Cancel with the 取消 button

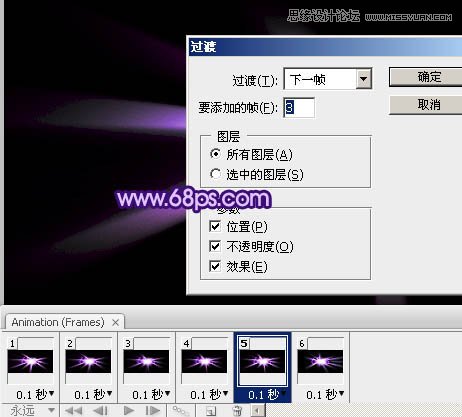point(426,105)
